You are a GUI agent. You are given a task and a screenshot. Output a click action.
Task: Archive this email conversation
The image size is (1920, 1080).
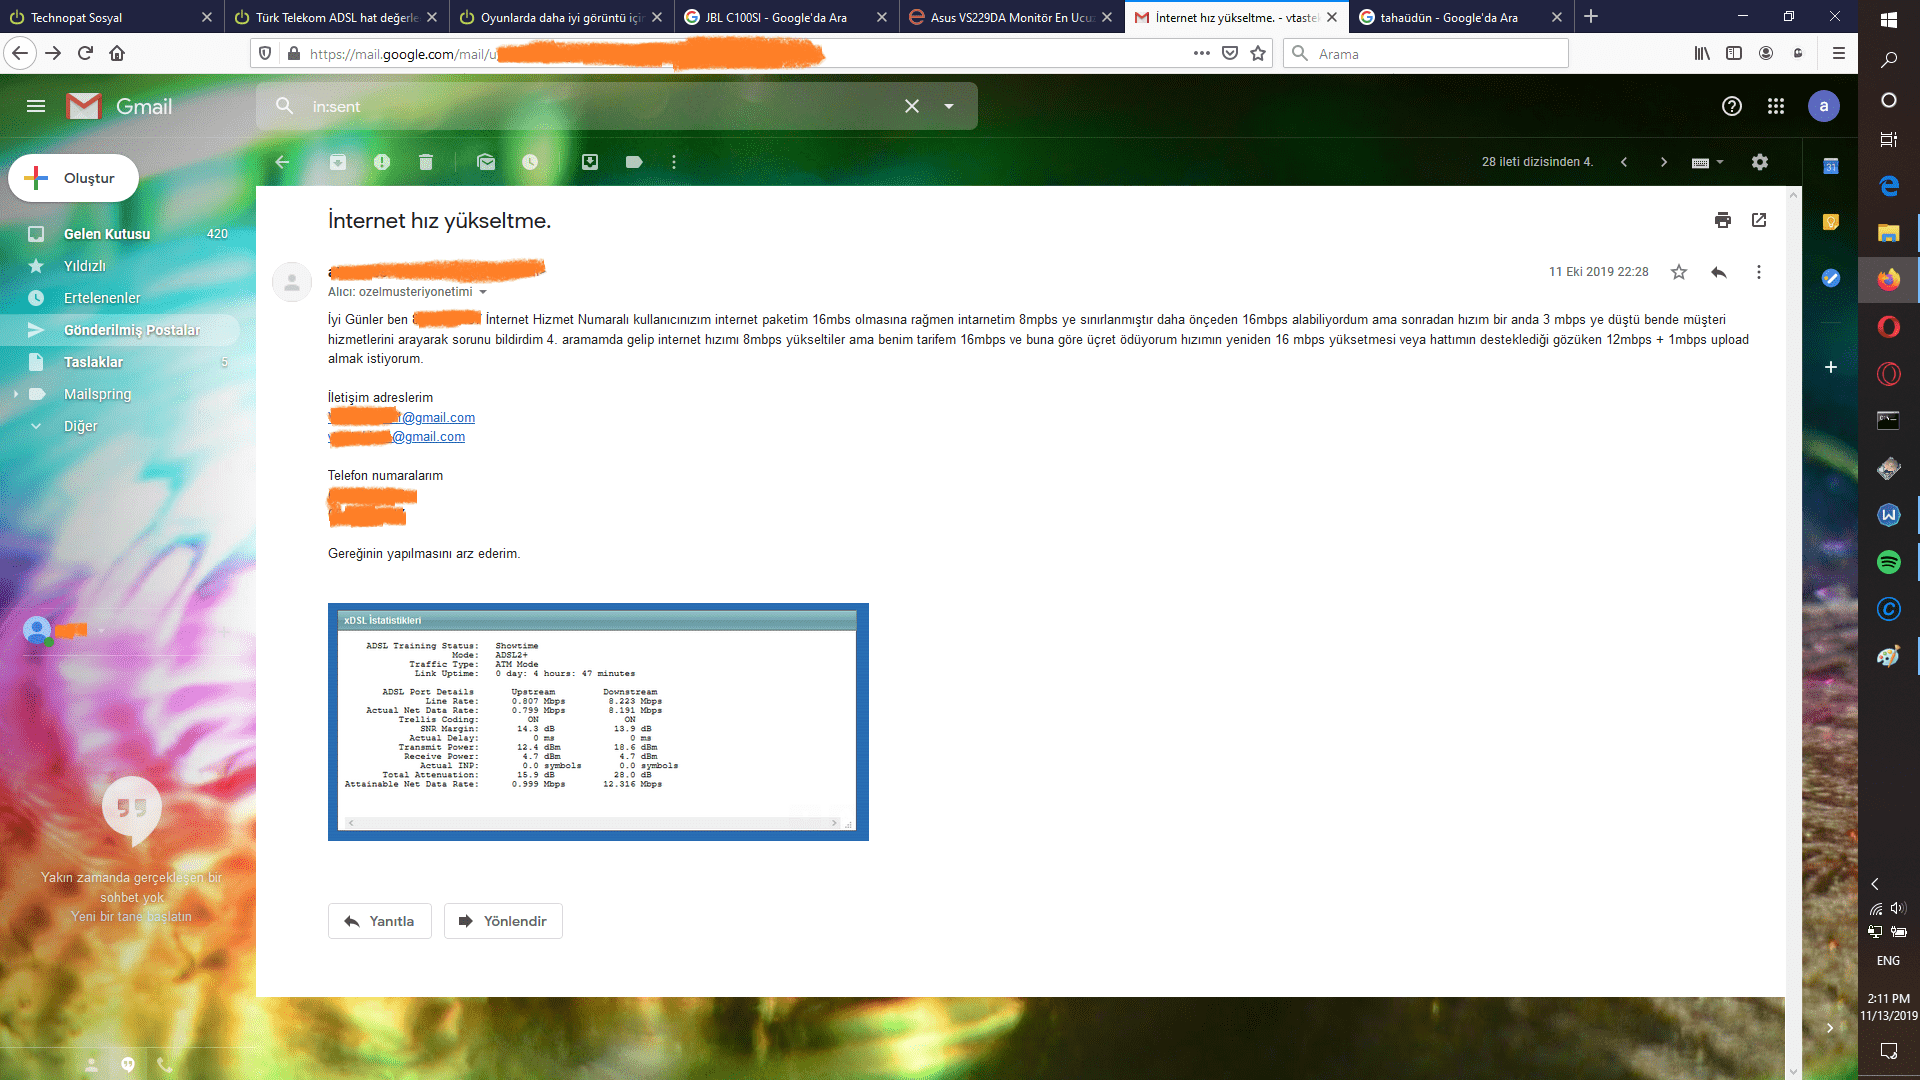(338, 162)
